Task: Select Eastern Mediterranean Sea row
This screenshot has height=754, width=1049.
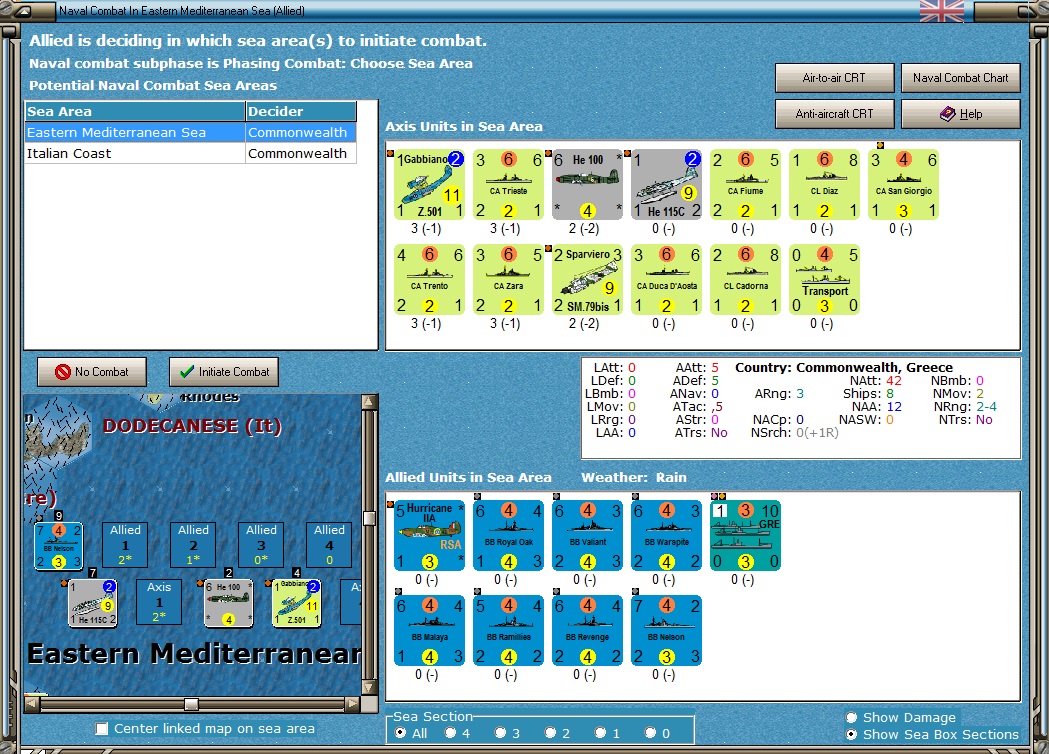Action: tap(191, 132)
